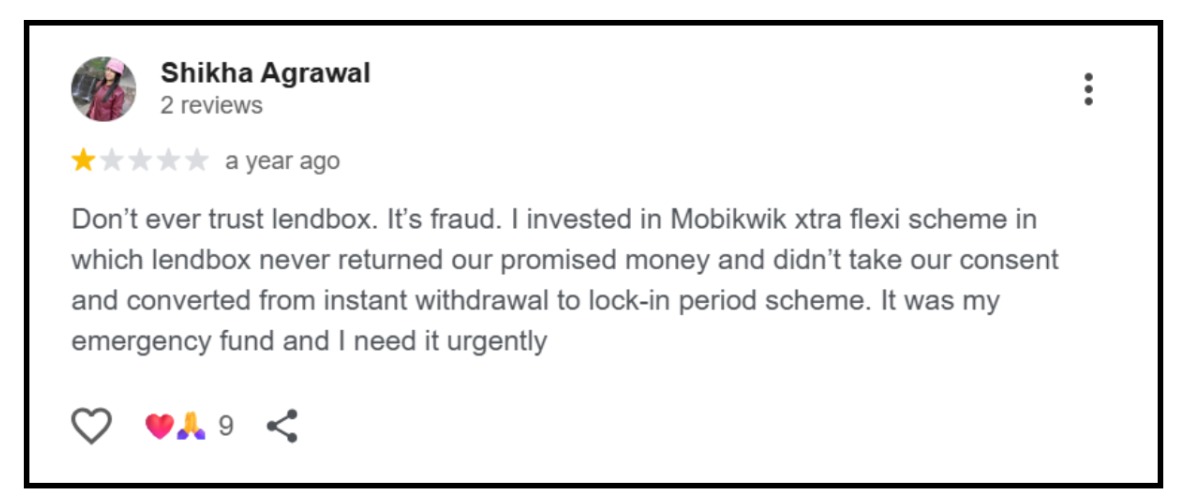Open the three-dot more options menu
Image resolution: width=1181 pixels, height=503 pixels.
[1088, 89]
